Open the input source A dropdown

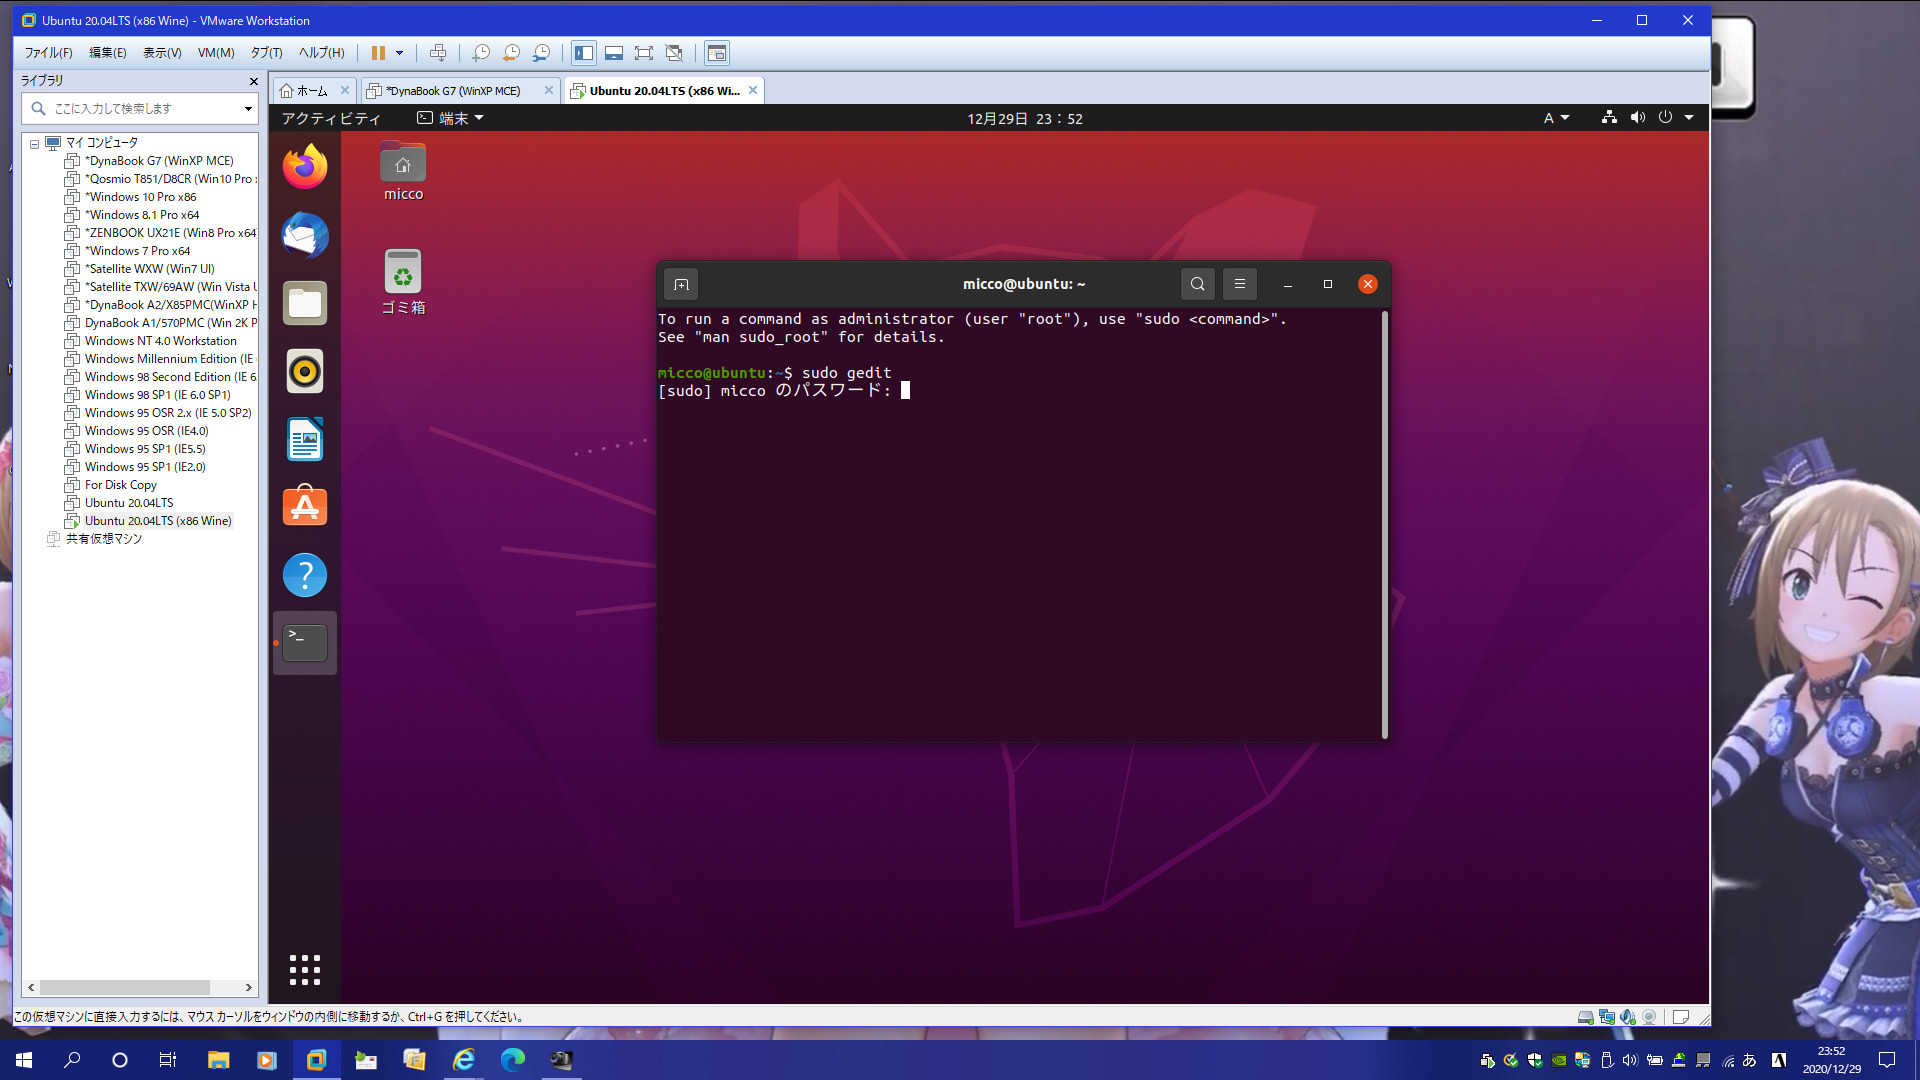(x=1556, y=118)
